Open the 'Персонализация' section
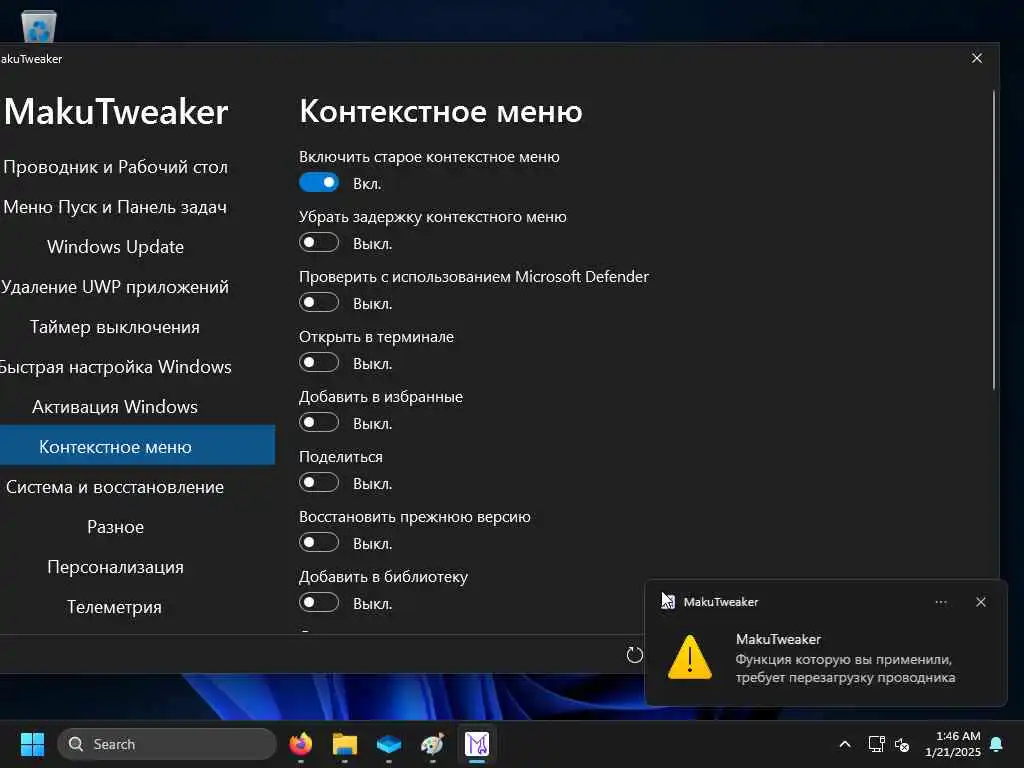The height and width of the screenshot is (768, 1024). click(x=115, y=567)
